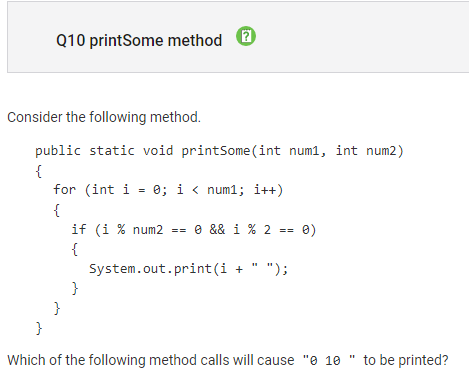Click the 'int num1' parameter in the signature
This screenshot has width=469, height=379.
[289, 151]
